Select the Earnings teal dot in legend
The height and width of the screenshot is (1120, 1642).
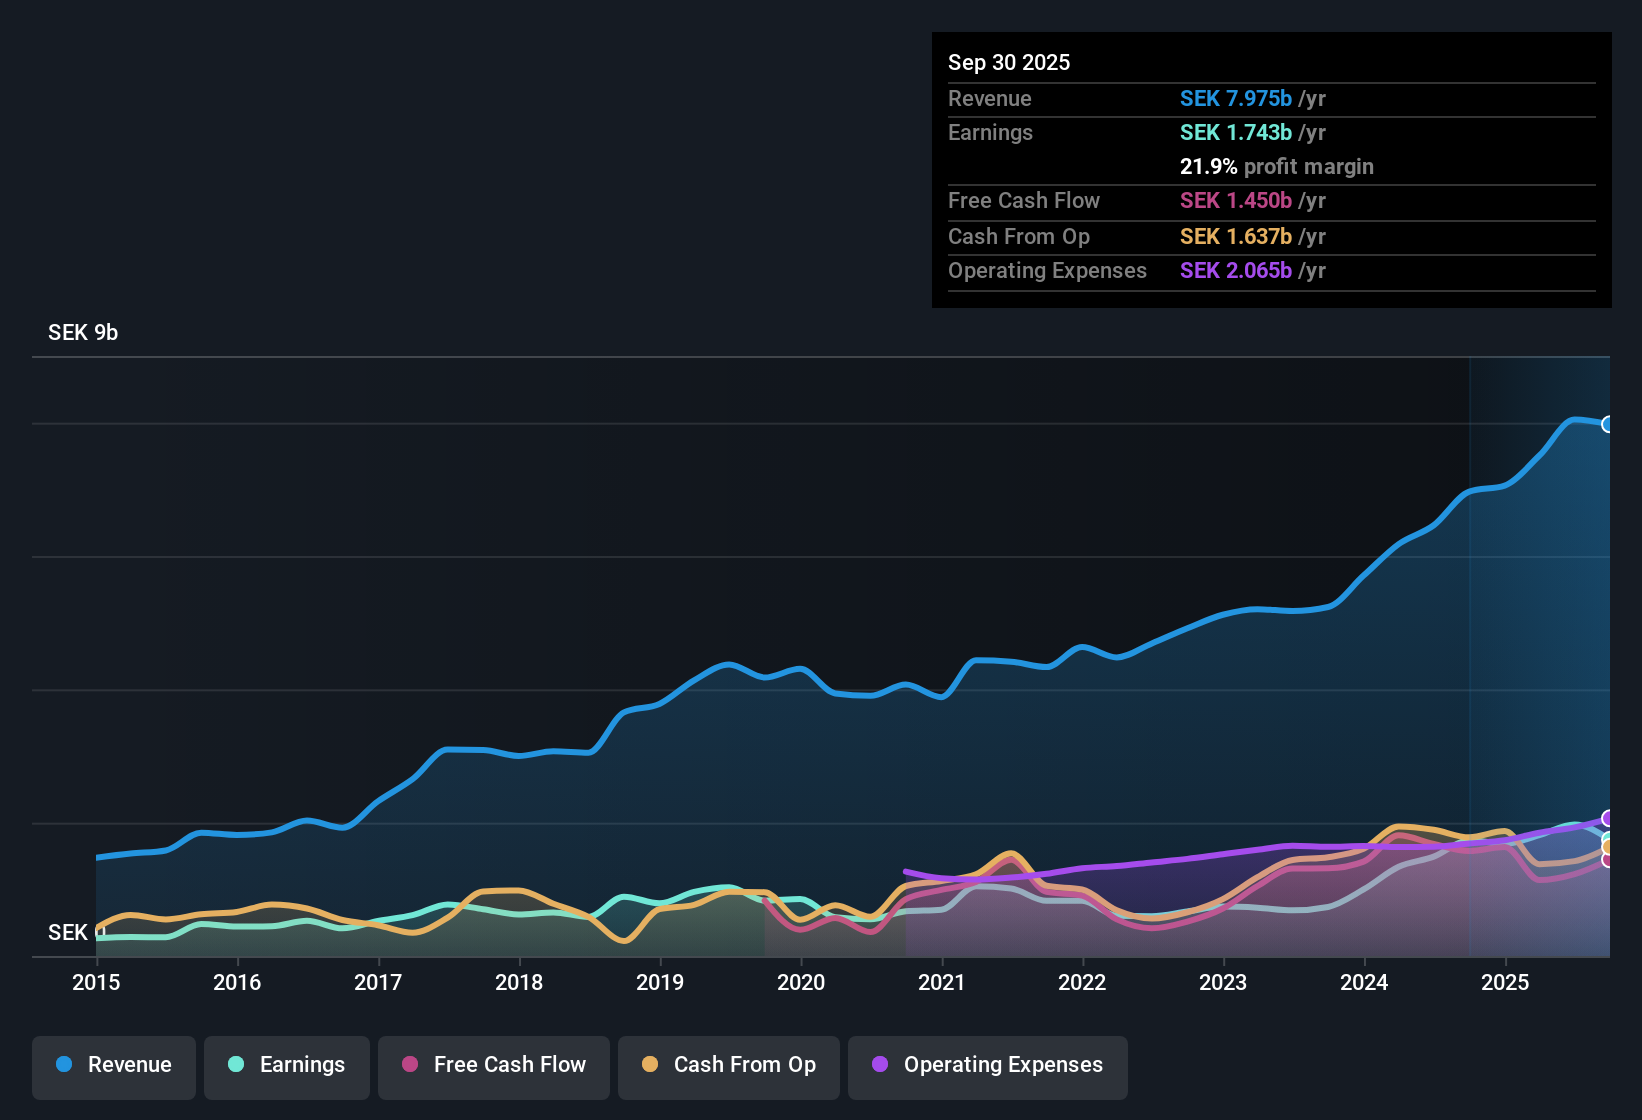click(236, 1065)
